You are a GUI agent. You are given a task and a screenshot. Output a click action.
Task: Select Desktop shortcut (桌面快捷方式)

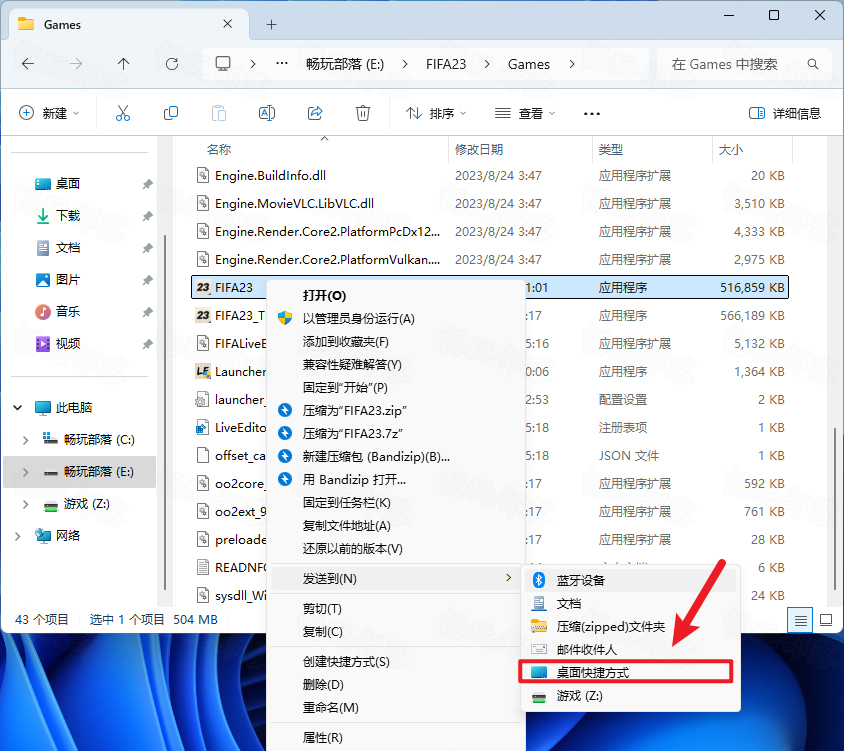pyautogui.click(x=625, y=672)
